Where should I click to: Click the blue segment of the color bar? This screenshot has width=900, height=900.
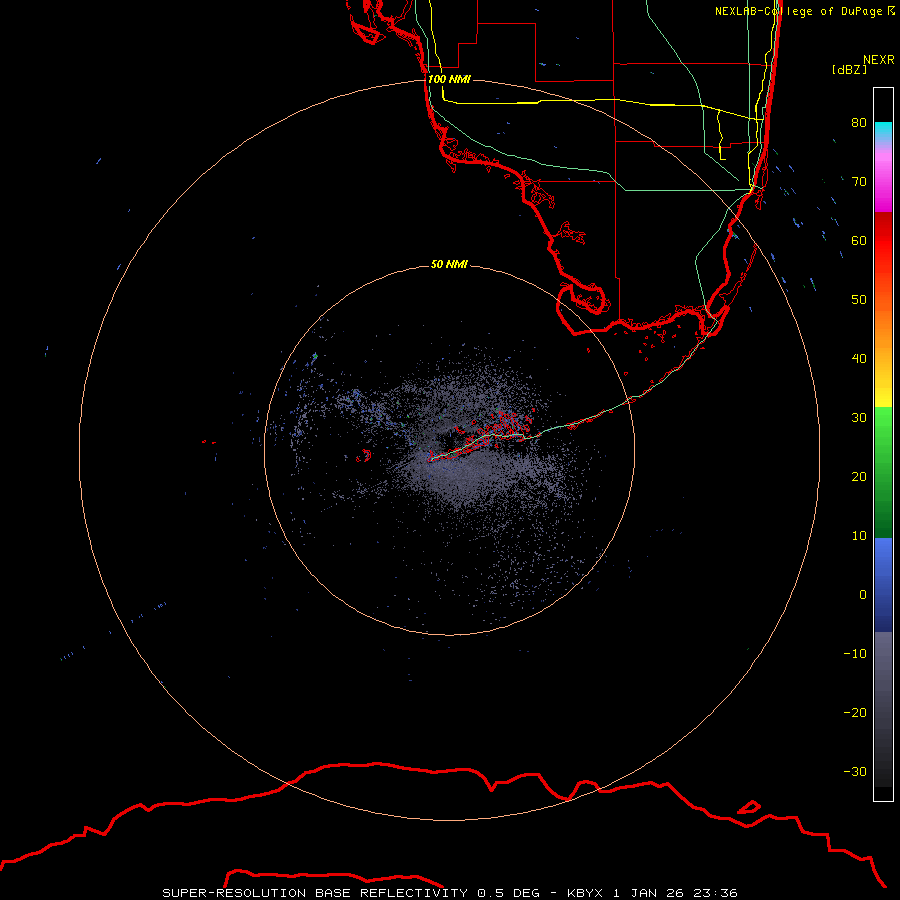click(883, 584)
